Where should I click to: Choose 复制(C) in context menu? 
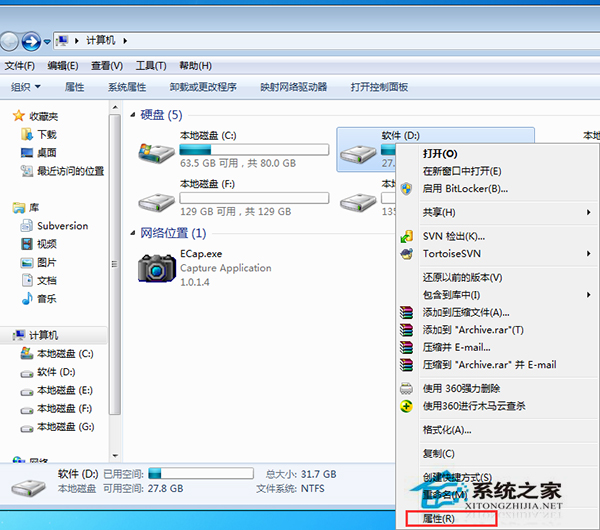(x=439, y=454)
